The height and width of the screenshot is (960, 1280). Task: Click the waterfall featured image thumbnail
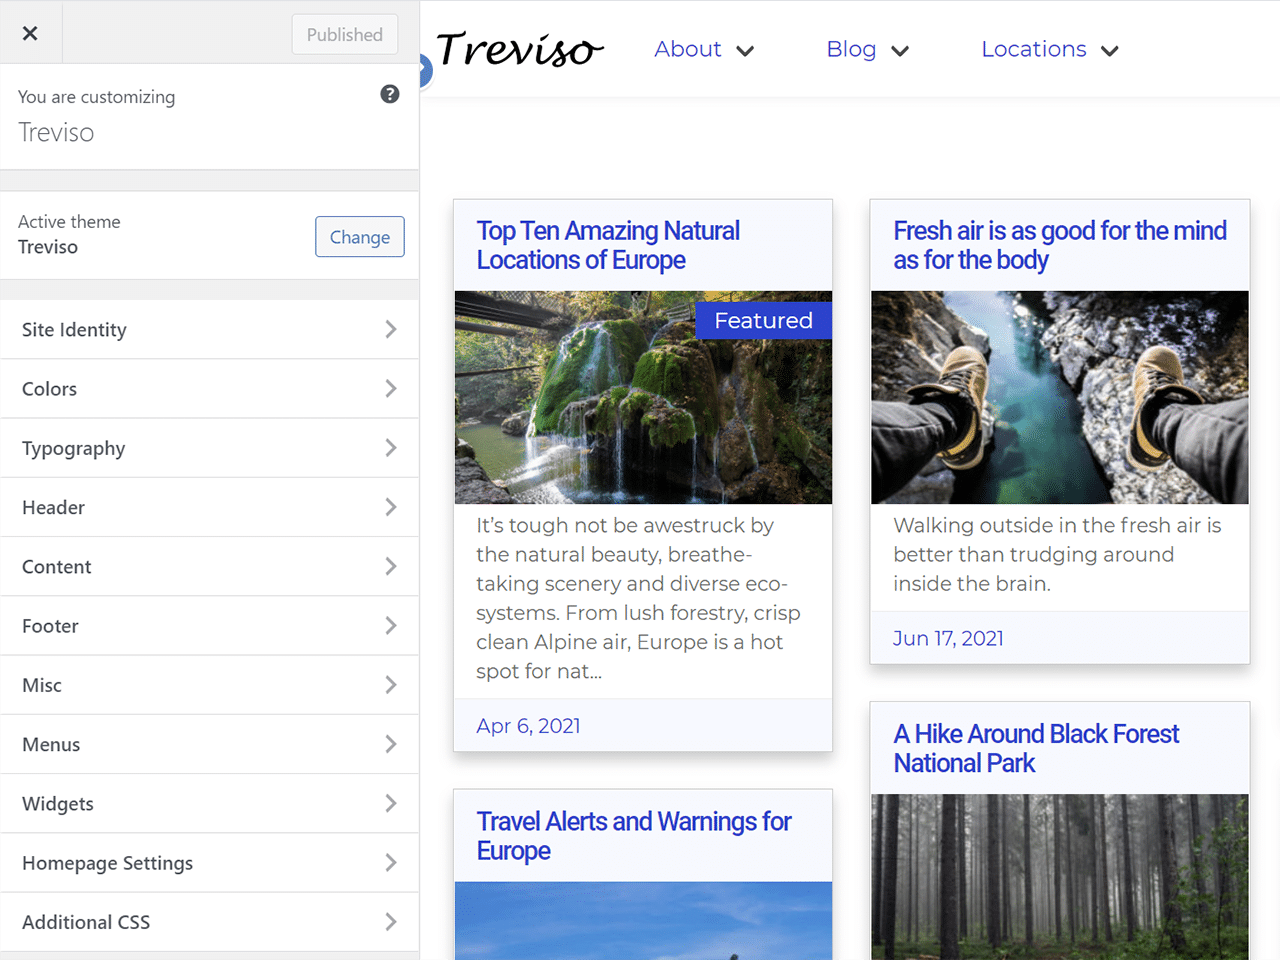click(x=643, y=397)
